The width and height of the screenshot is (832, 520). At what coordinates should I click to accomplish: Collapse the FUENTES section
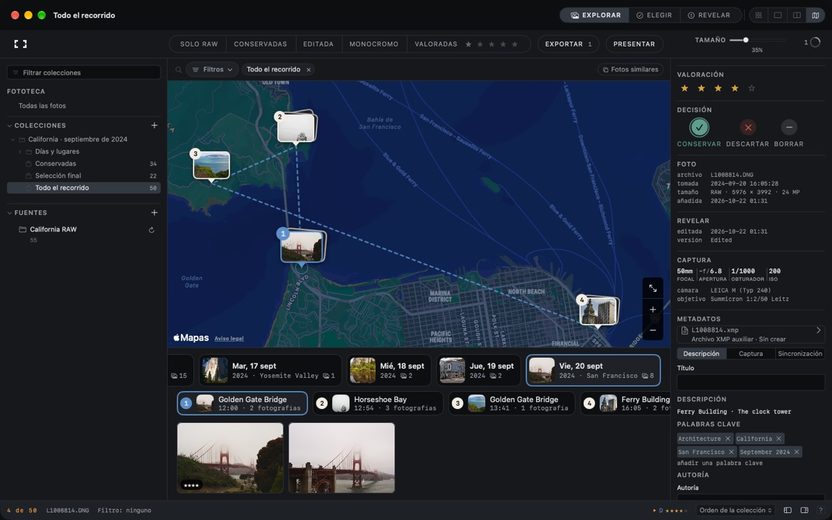tap(10, 213)
